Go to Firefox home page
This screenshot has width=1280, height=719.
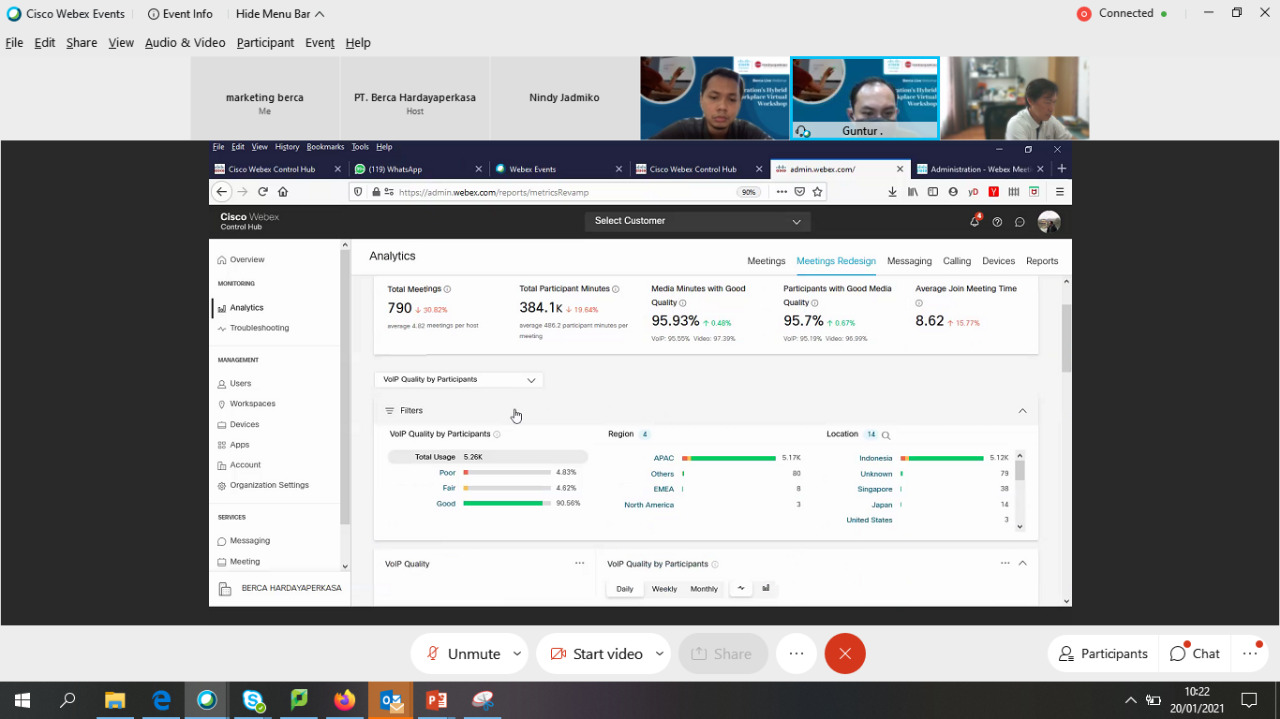pos(283,192)
